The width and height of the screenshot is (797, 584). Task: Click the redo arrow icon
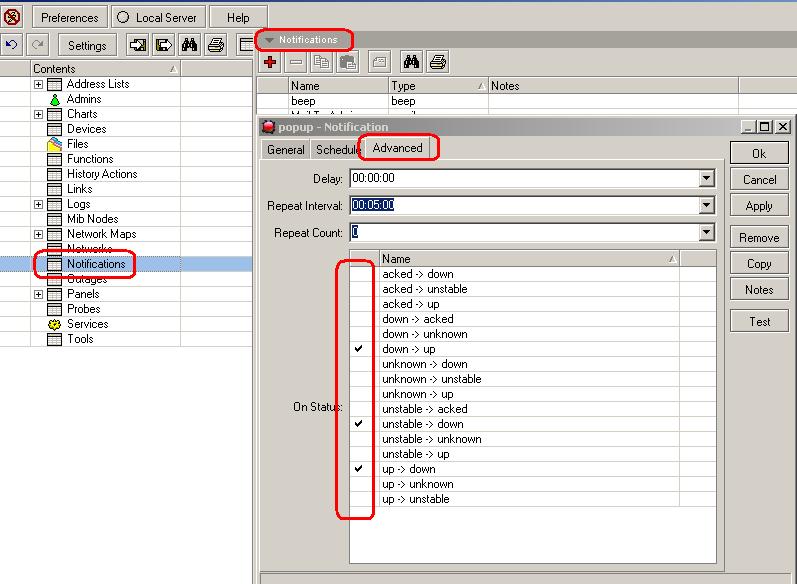38,45
